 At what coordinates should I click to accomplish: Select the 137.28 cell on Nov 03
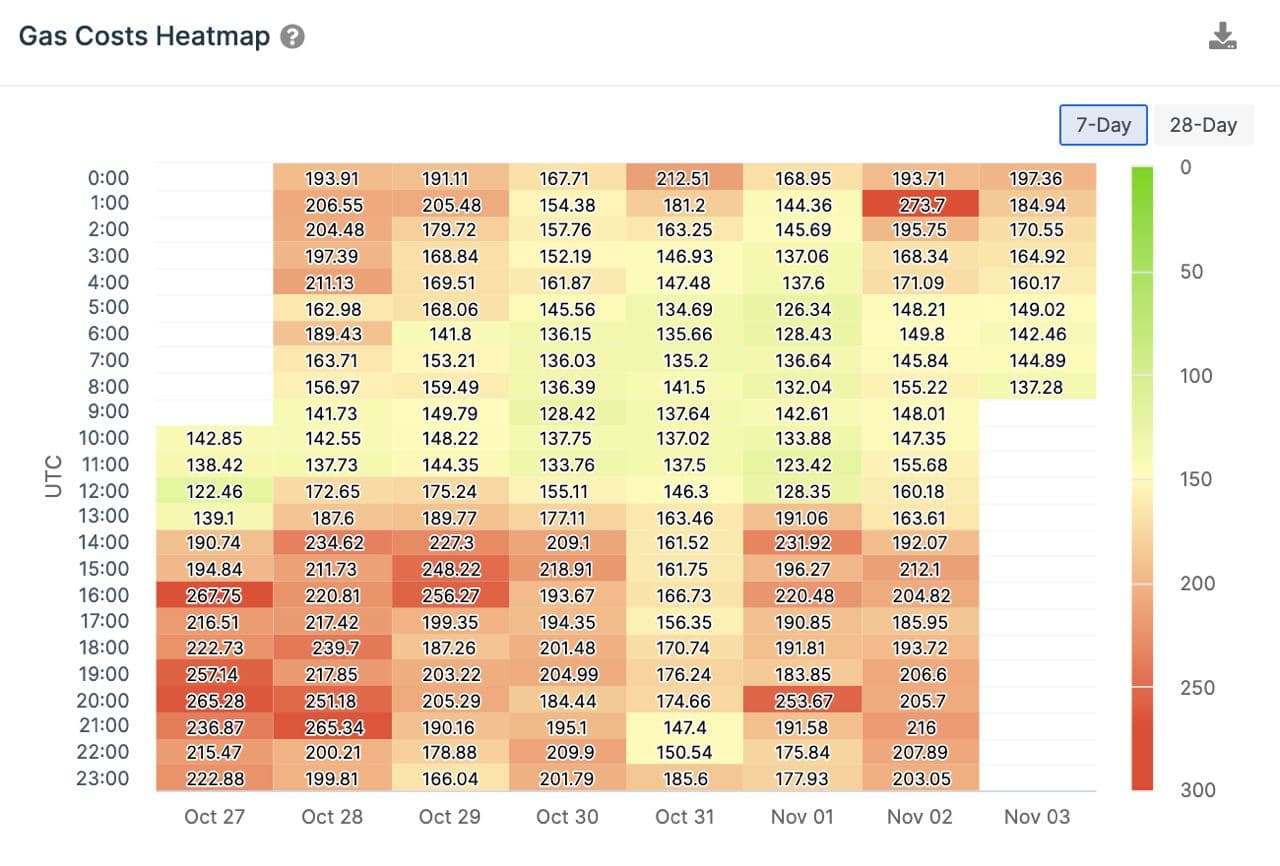click(1038, 386)
